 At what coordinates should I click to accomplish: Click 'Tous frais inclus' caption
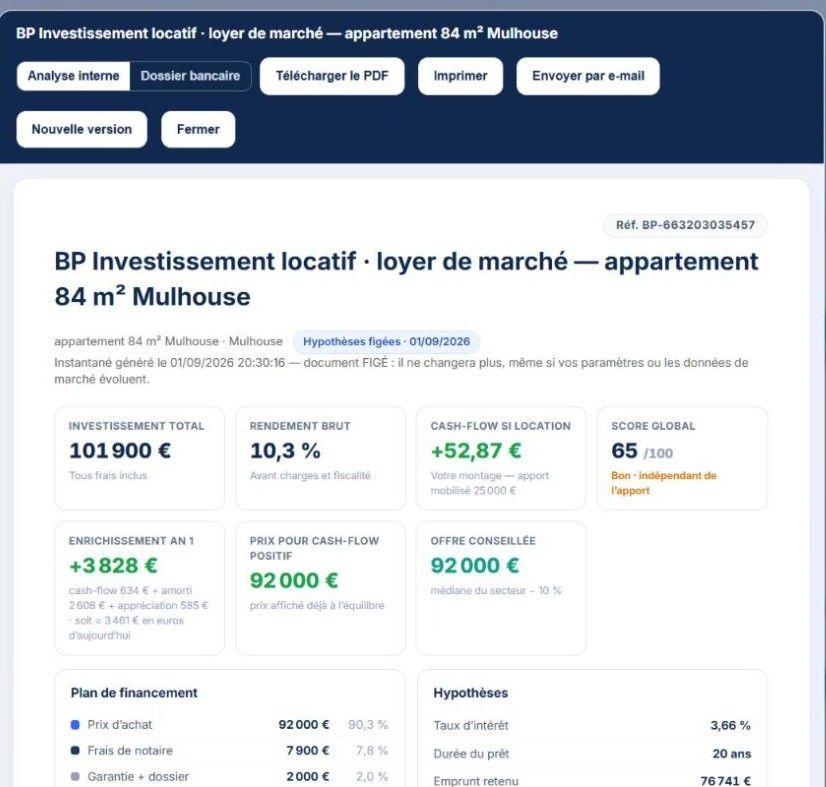(x=108, y=476)
